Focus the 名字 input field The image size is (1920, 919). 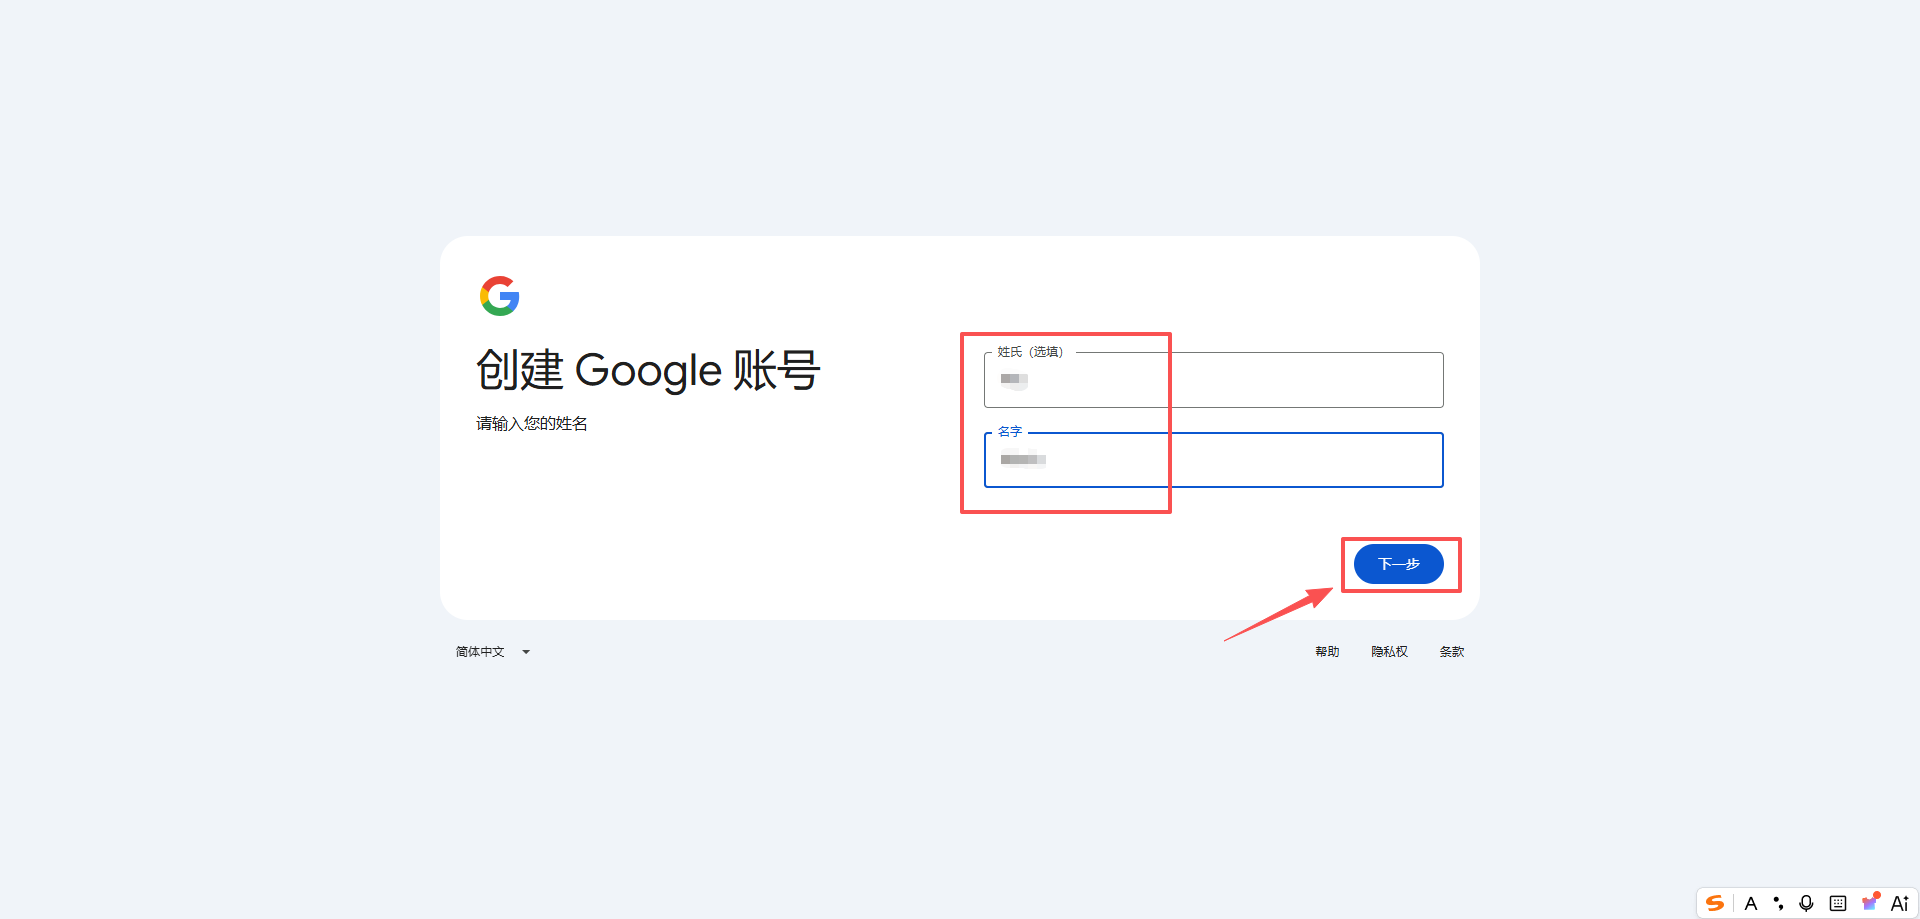click(1213, 460)
